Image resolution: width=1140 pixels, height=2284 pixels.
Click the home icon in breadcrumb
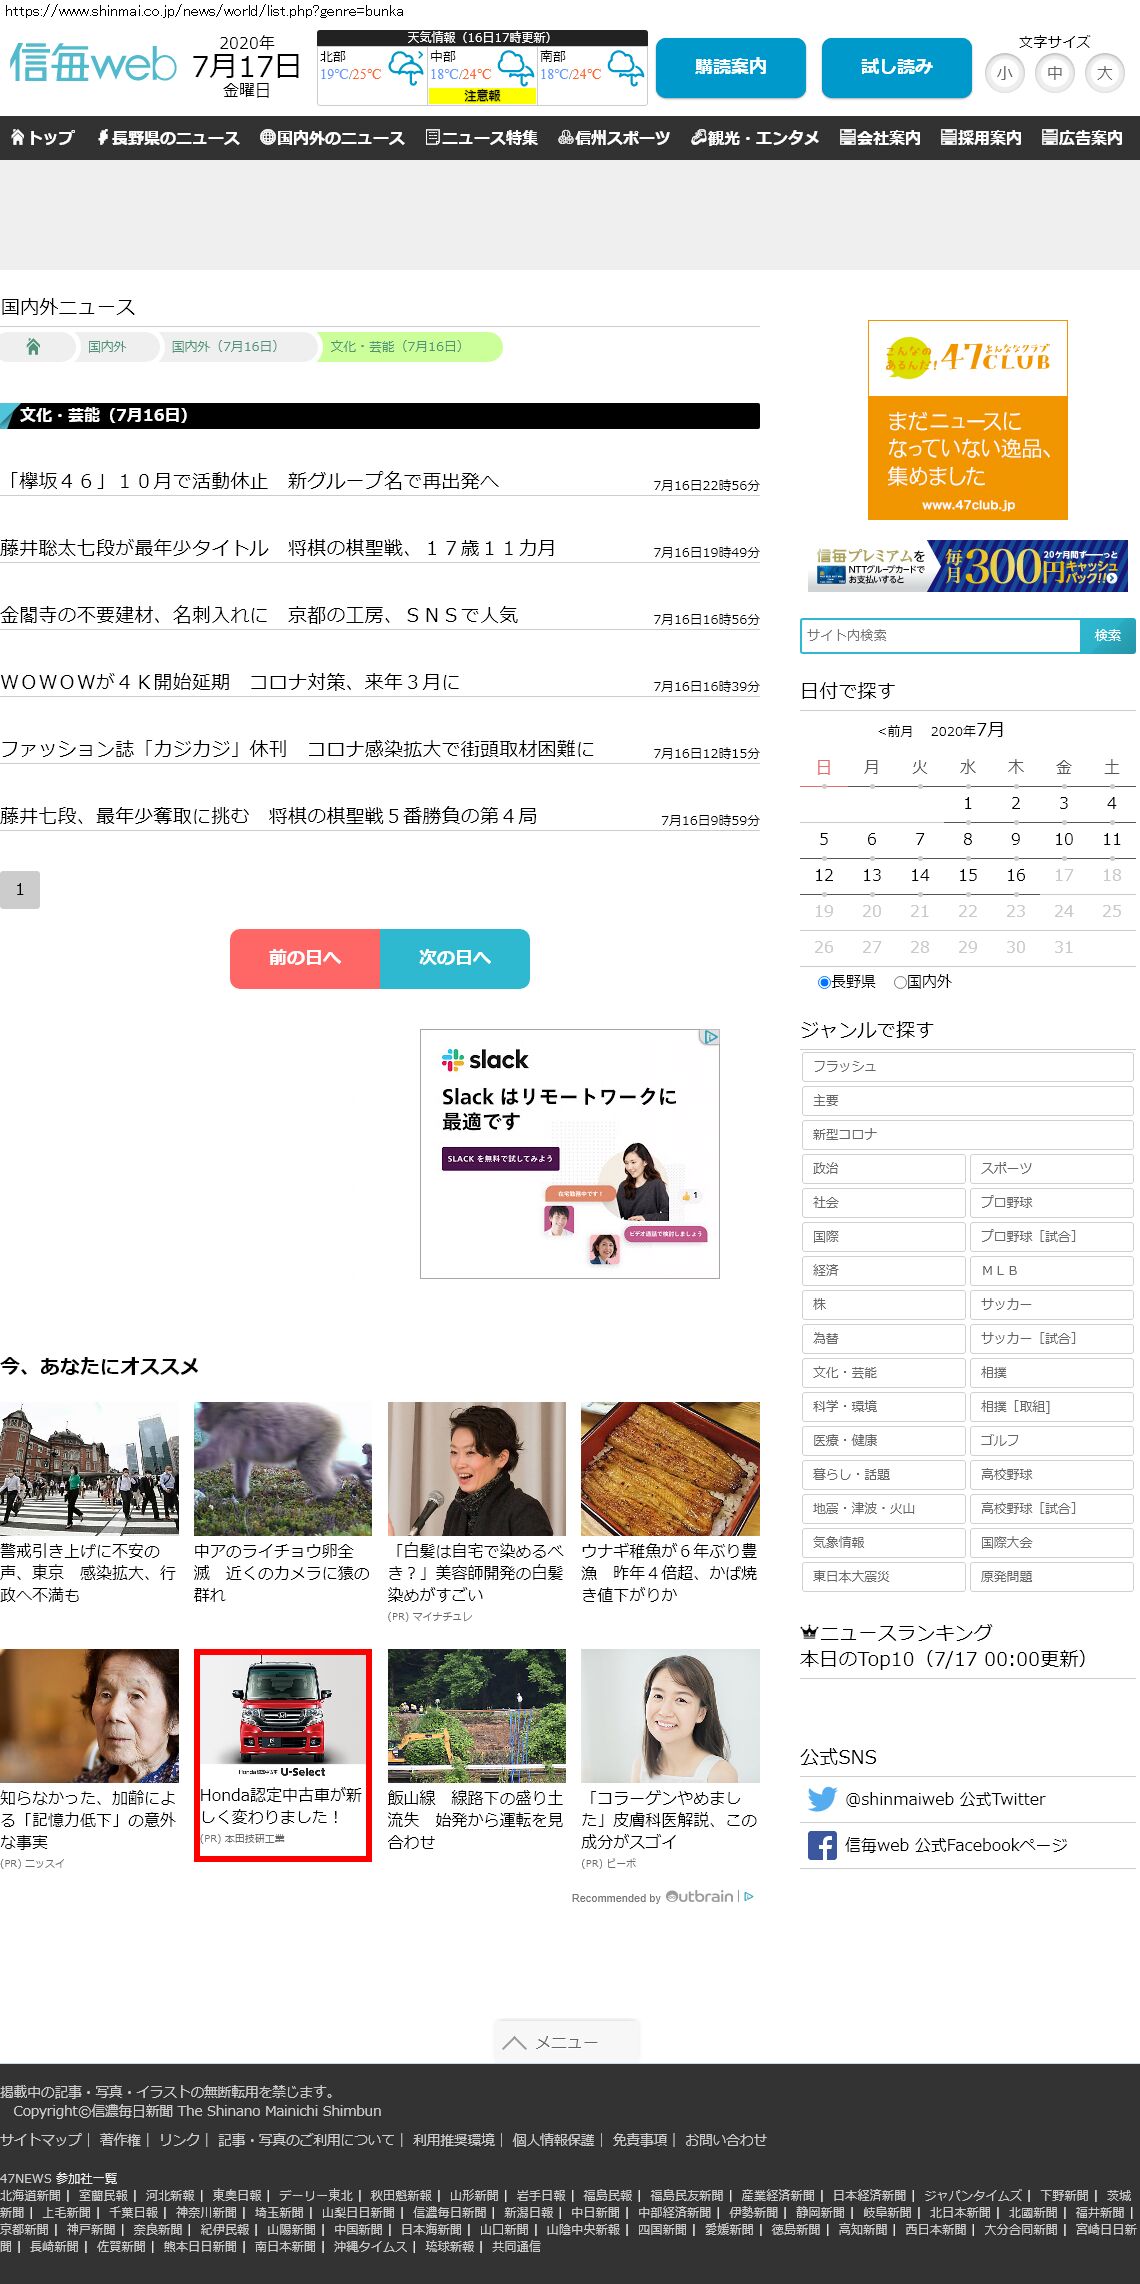pos(33,347)
